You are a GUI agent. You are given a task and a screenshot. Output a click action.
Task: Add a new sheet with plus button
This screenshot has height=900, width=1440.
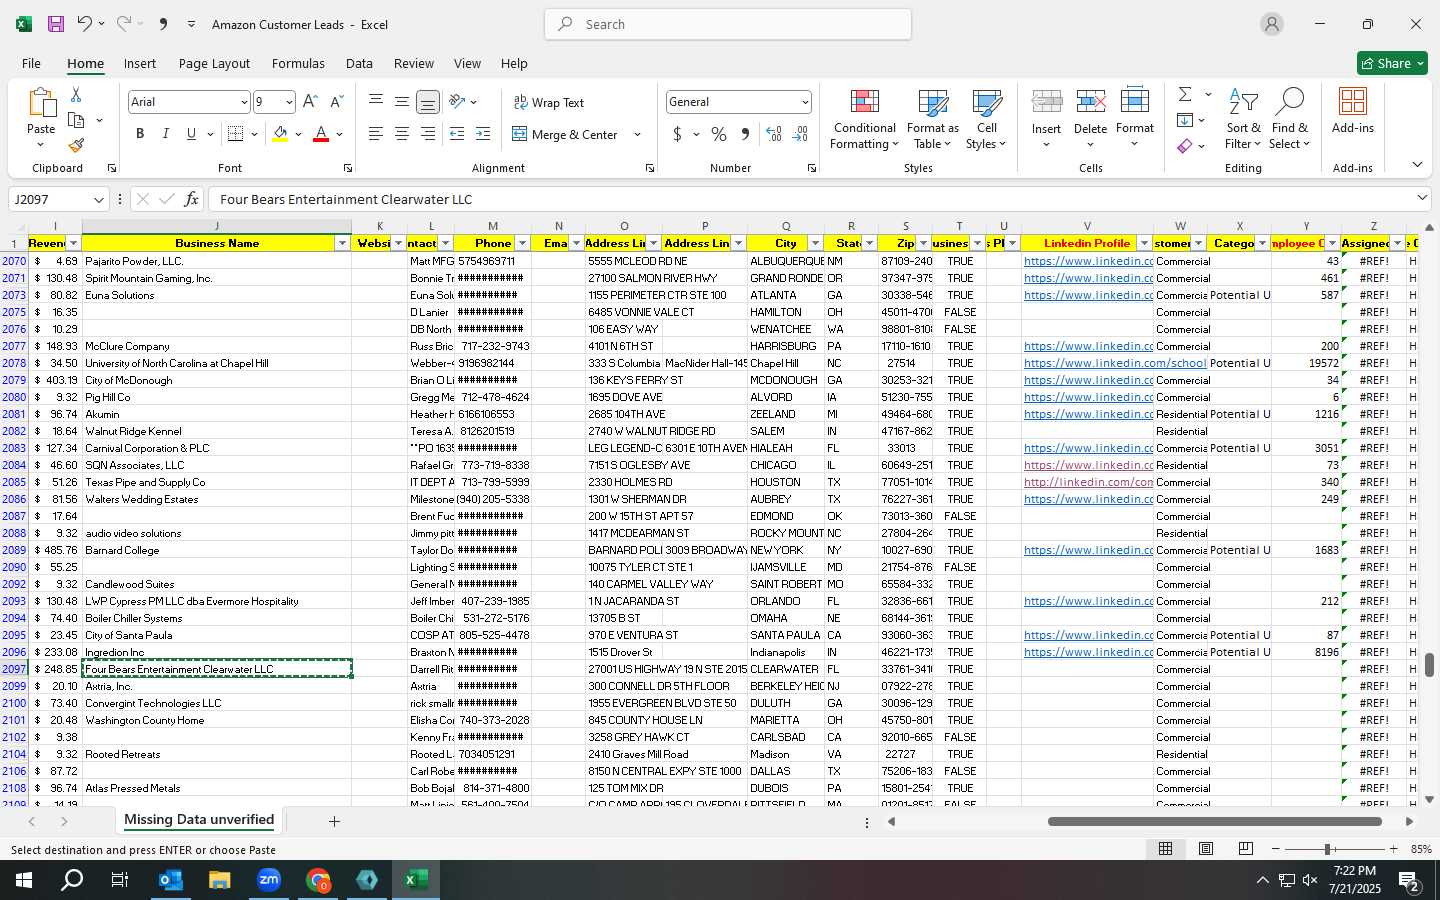coord(334,821)
